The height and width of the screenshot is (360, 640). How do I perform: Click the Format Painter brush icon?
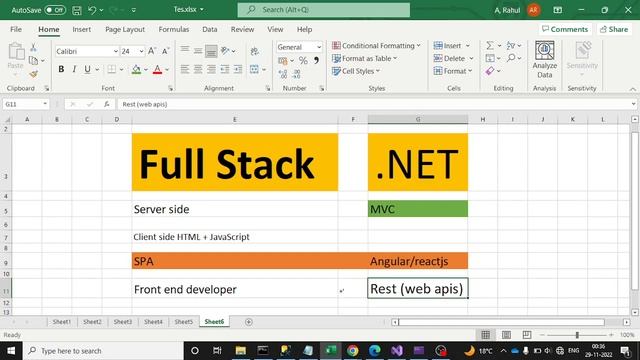33,74
